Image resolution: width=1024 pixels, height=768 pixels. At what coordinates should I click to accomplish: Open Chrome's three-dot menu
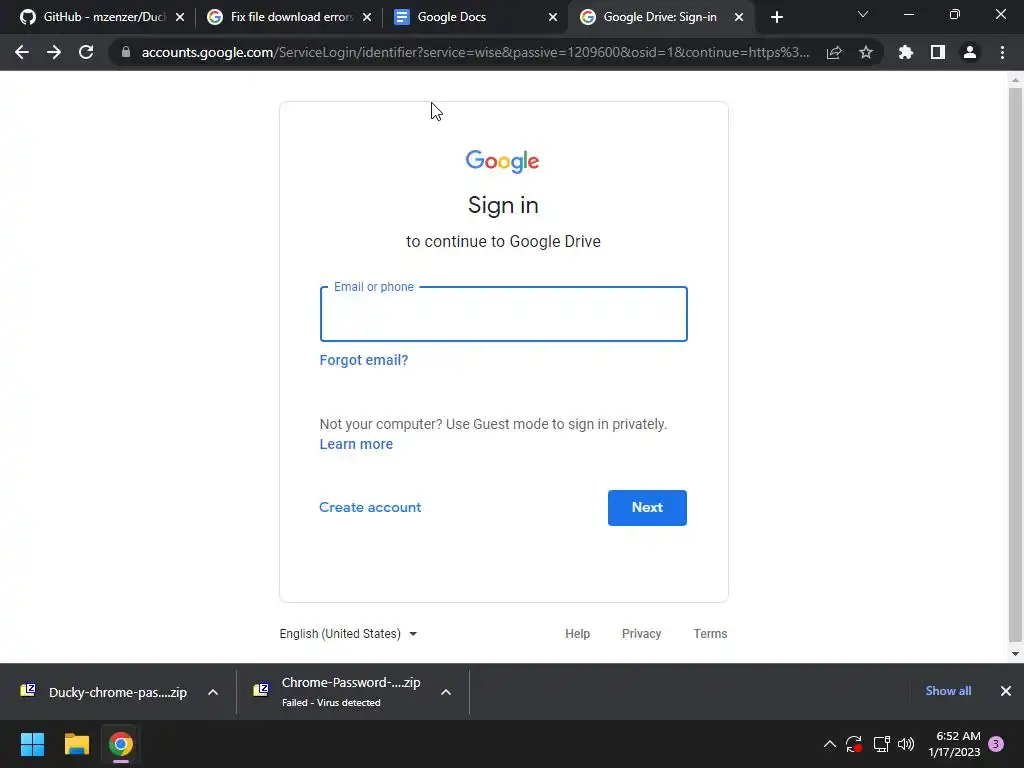(x=1002, y=52)
